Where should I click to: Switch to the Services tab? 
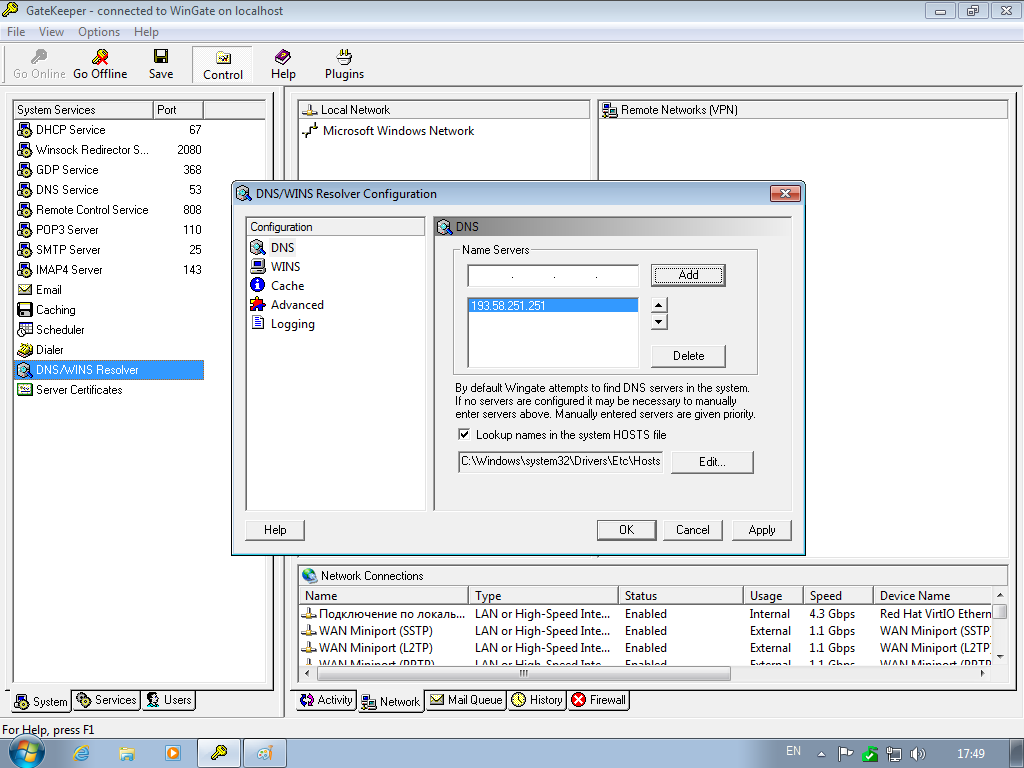106,700
